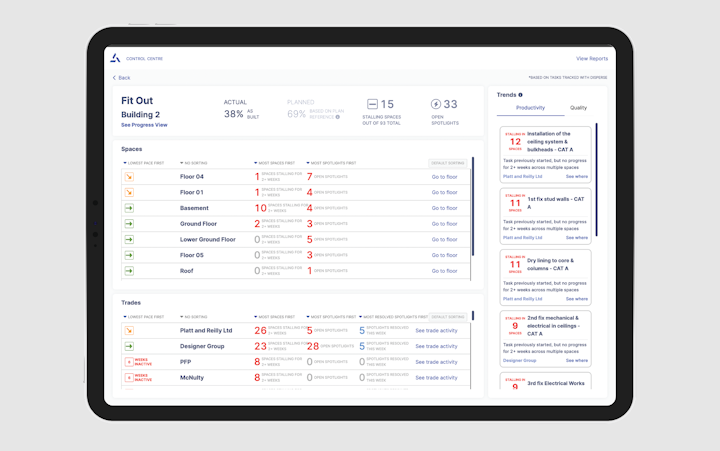Open the View Reports link
720x451 pixels.
(x=591, y=58)
